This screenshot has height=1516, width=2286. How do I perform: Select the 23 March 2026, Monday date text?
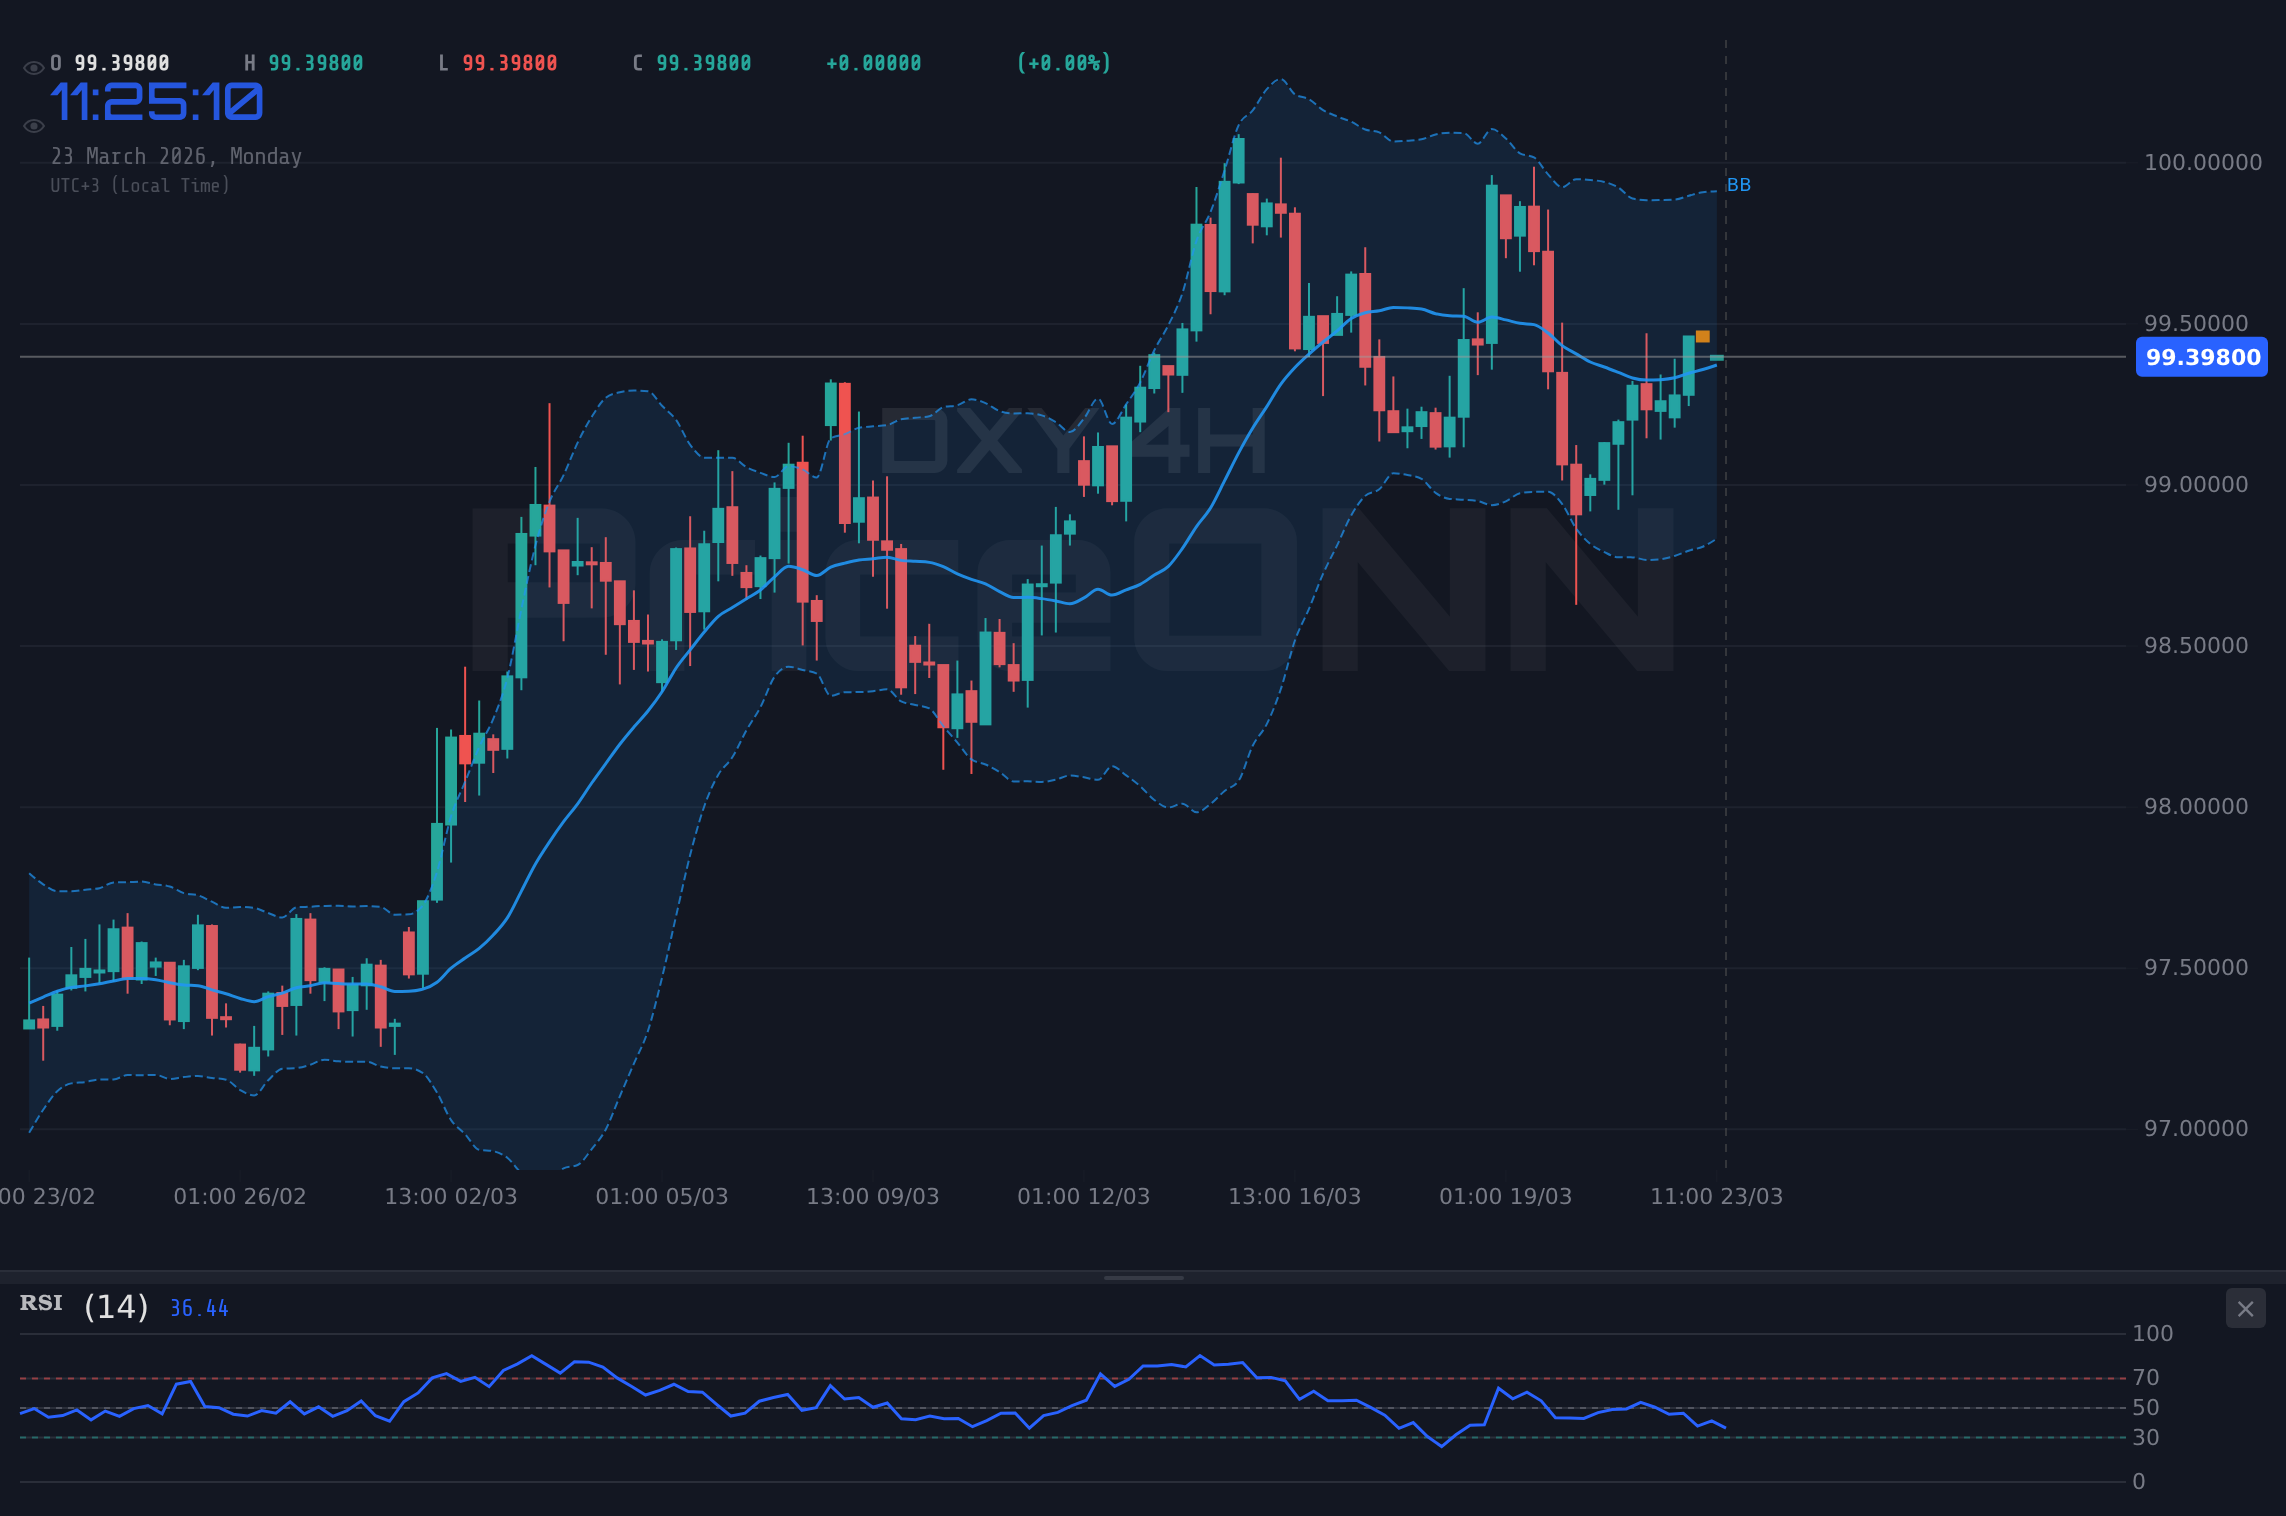(177, 156)
